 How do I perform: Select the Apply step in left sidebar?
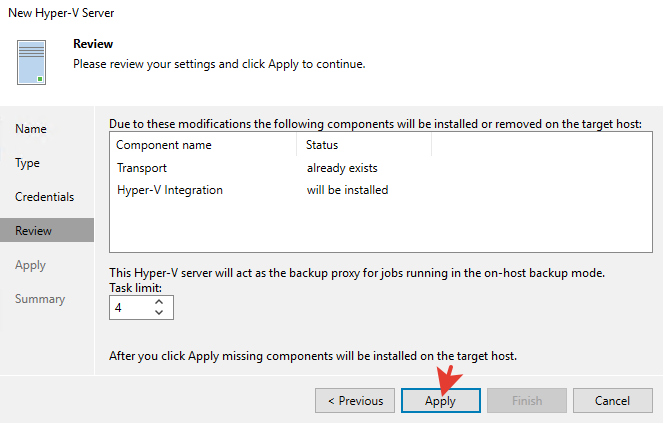click(31, 265)
